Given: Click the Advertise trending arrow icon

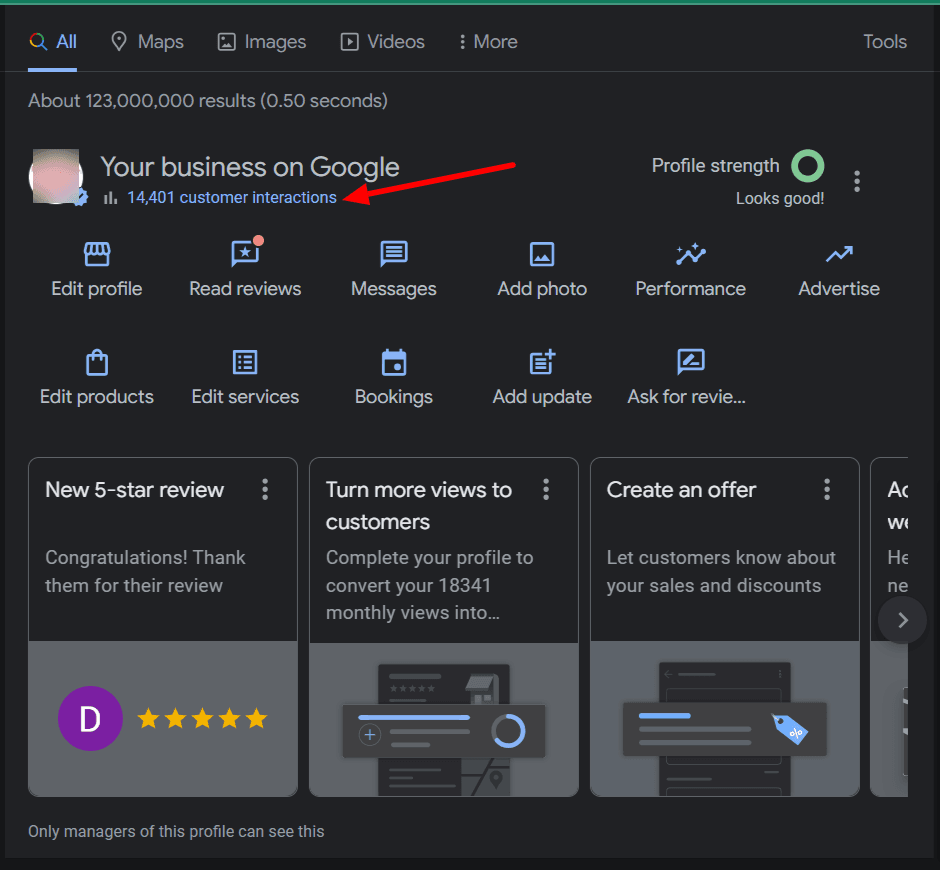Looking at the screenshot, I should (x=839, y=254).
